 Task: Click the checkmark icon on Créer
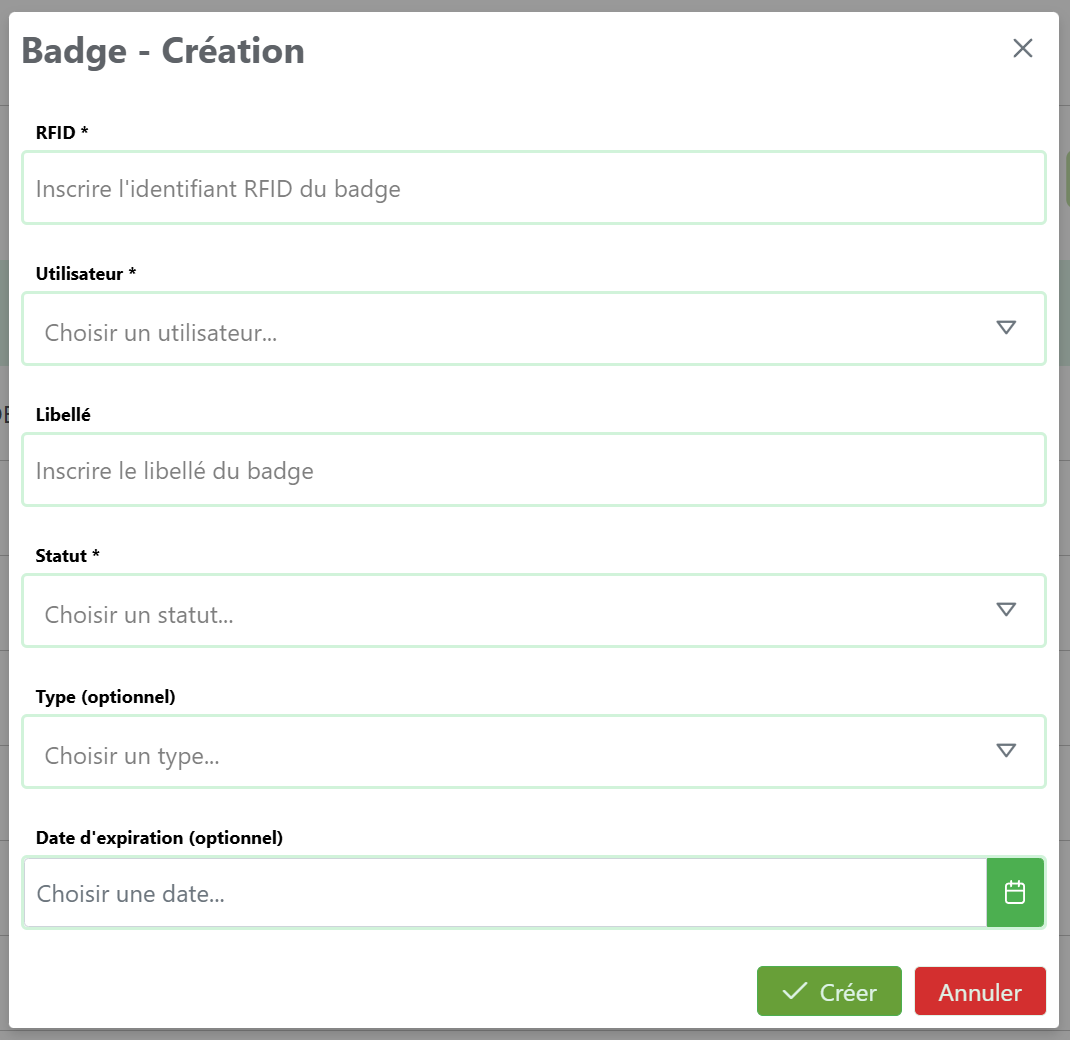tap(795, 991)
